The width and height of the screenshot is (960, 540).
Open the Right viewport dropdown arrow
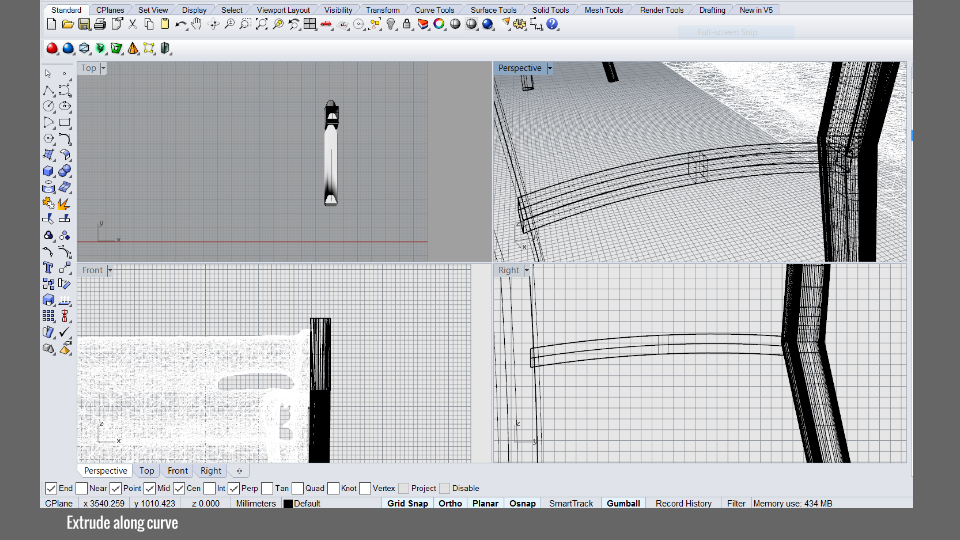pyautogui.click(x=527, y=270)
